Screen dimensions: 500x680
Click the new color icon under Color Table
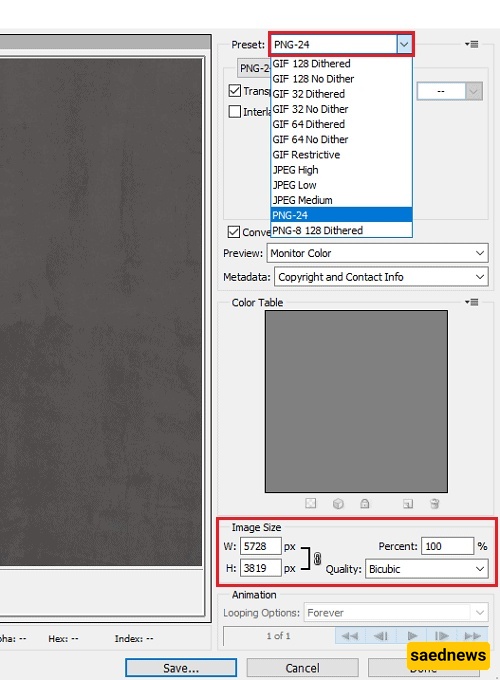(408, 503)
